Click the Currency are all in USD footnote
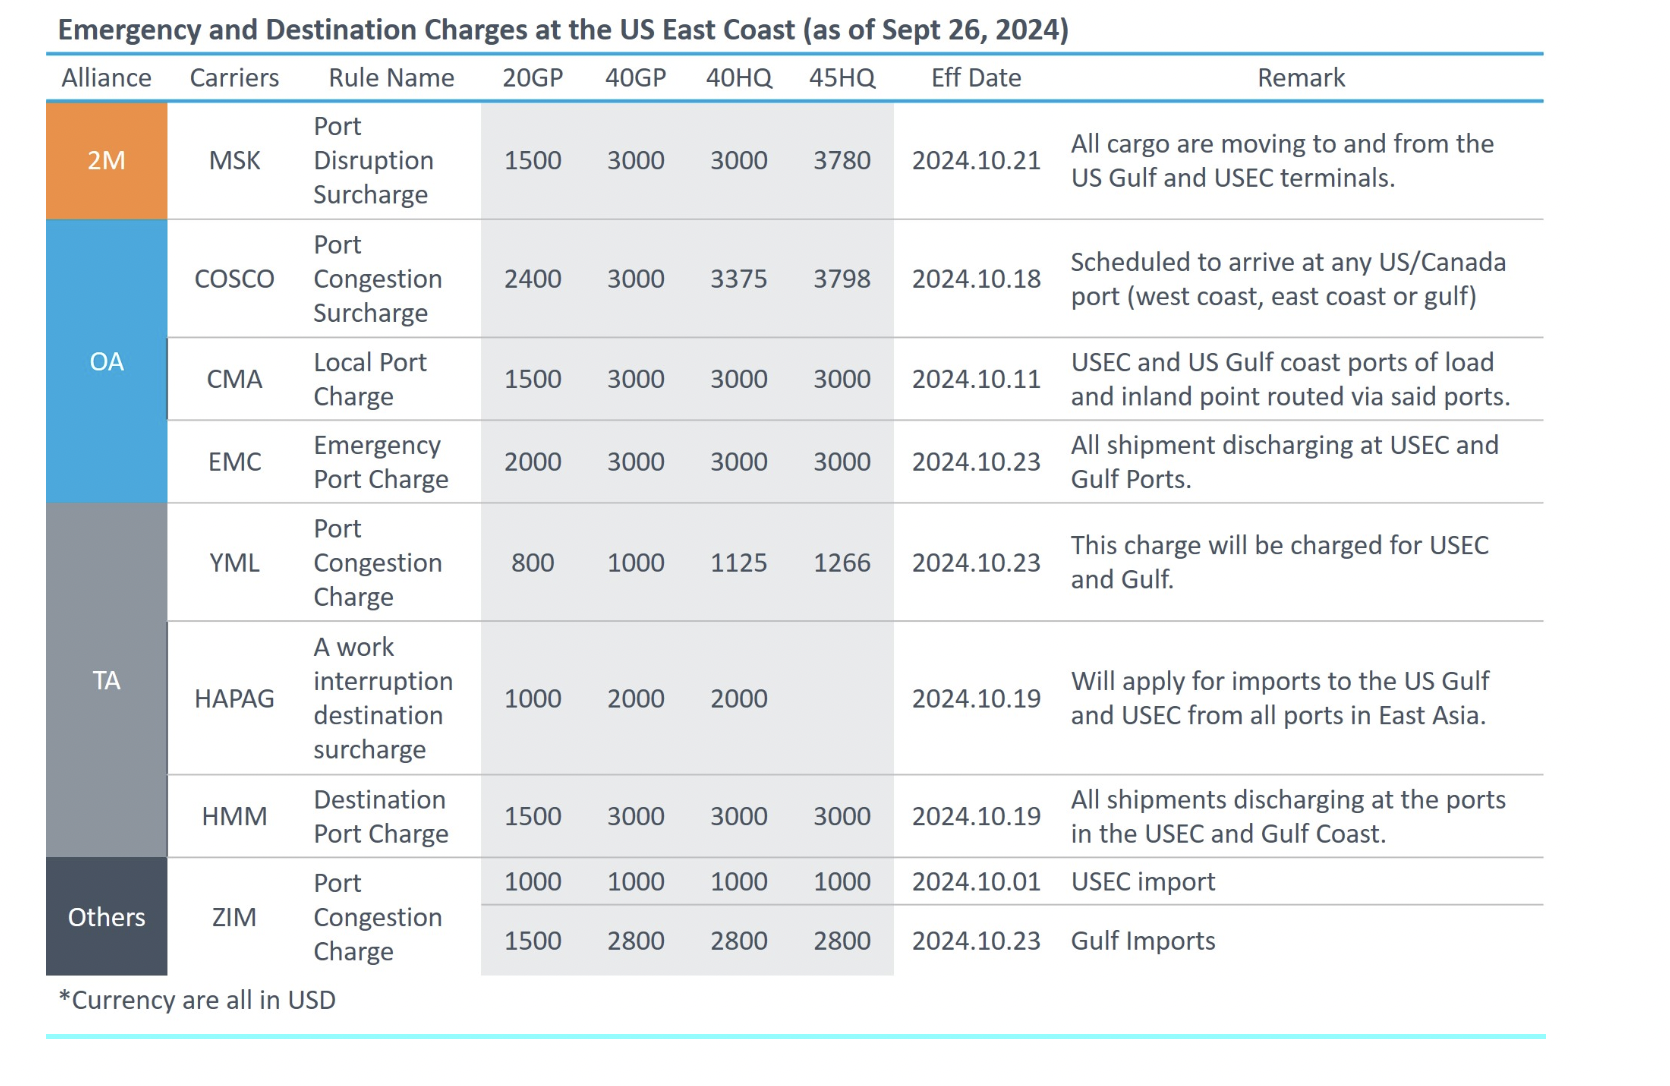 [197, 1000]
